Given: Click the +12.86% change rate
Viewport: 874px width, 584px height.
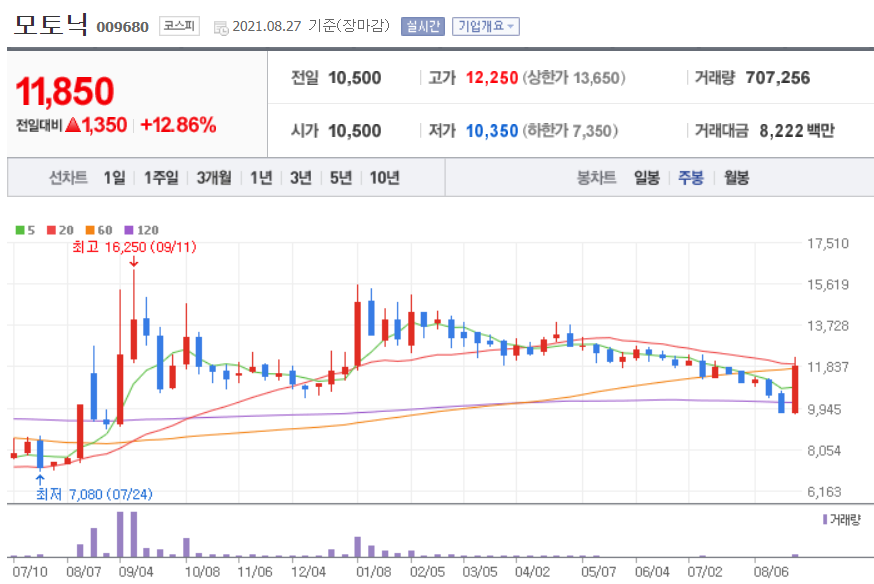Looking at the screenshot, I should click(x=178, y=125).
